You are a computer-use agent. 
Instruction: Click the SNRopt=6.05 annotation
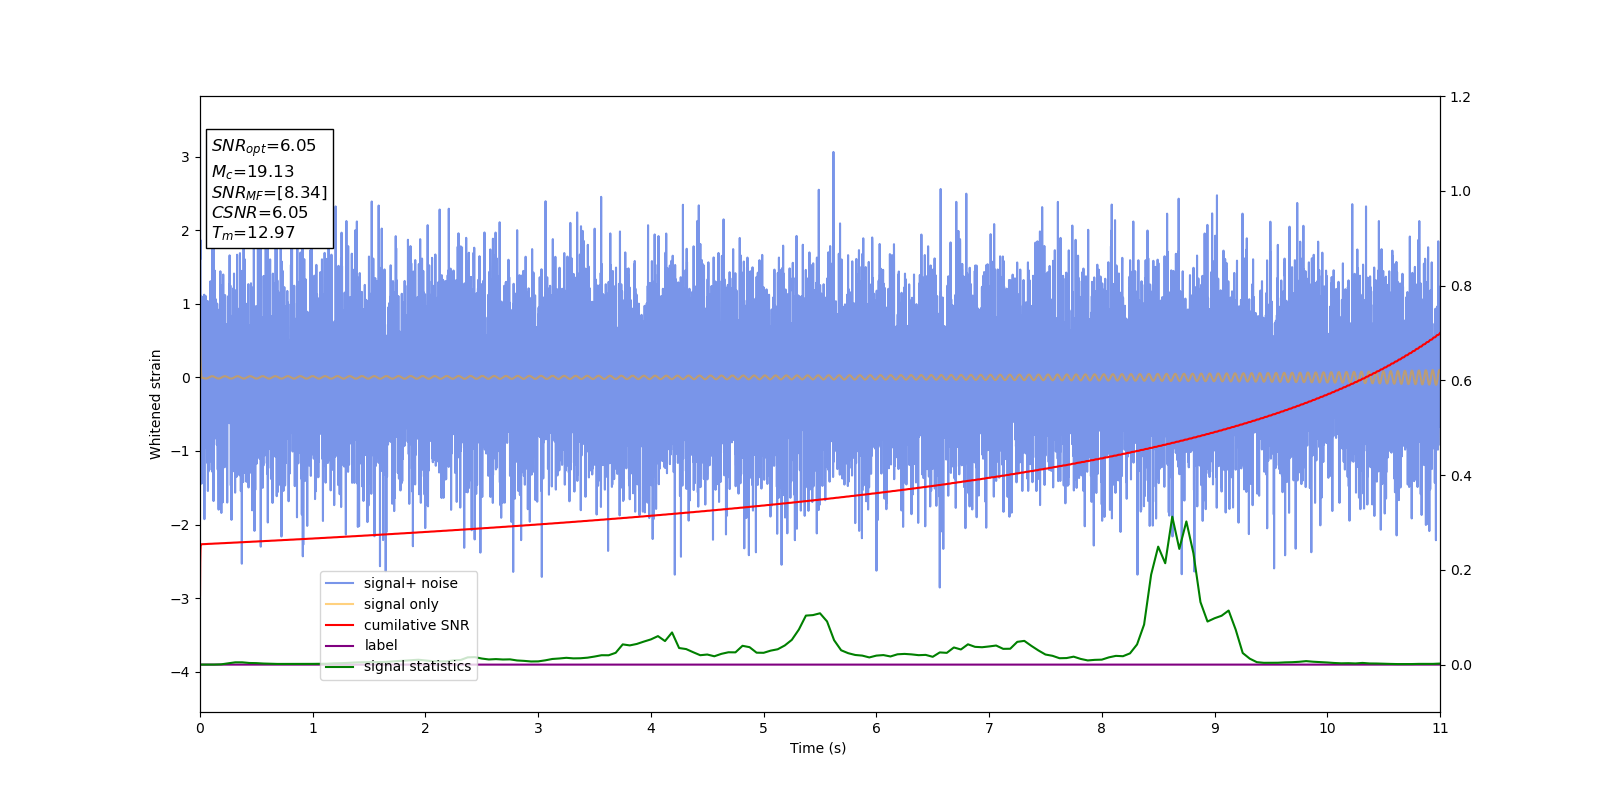click(x=264, y=146)
